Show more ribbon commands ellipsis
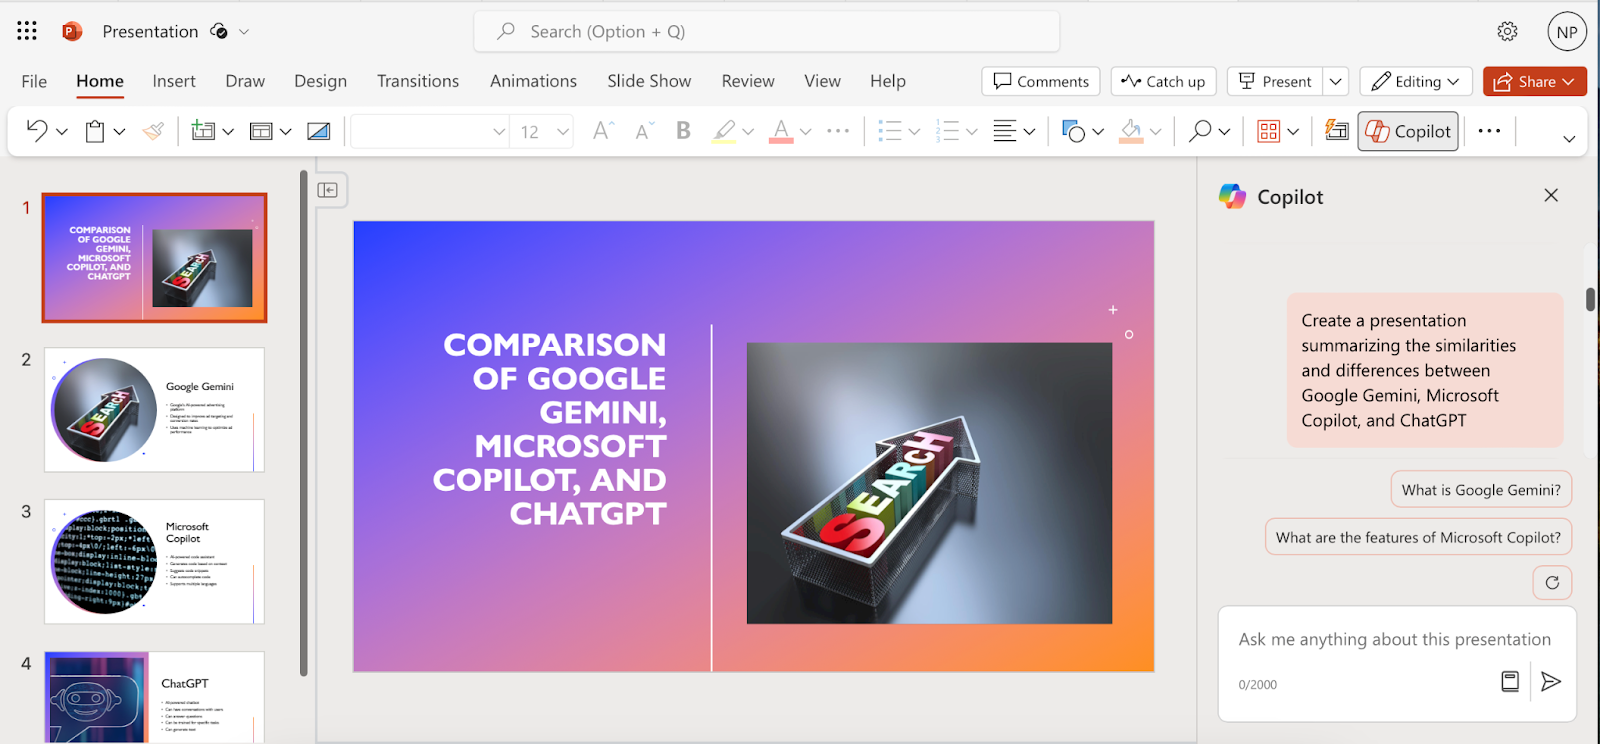 [1489, 131]
